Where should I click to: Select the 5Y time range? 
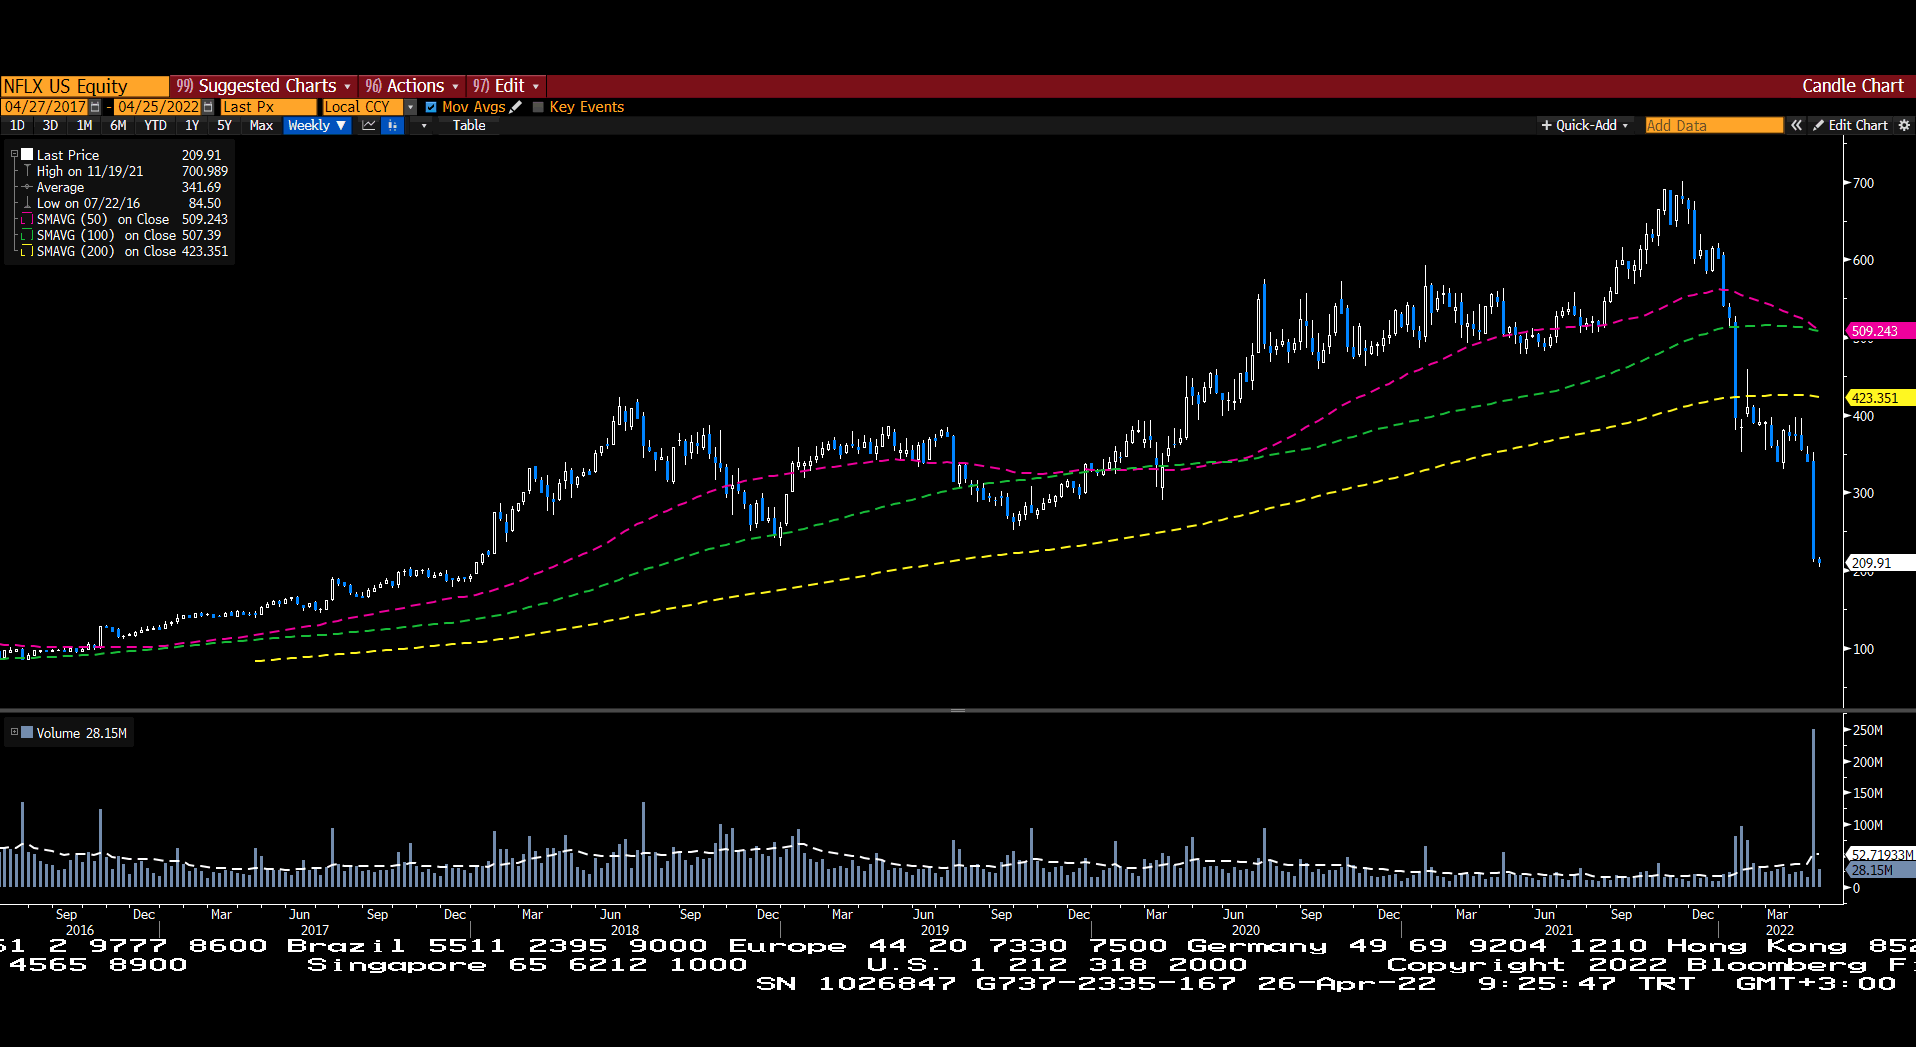coord(224,125)
